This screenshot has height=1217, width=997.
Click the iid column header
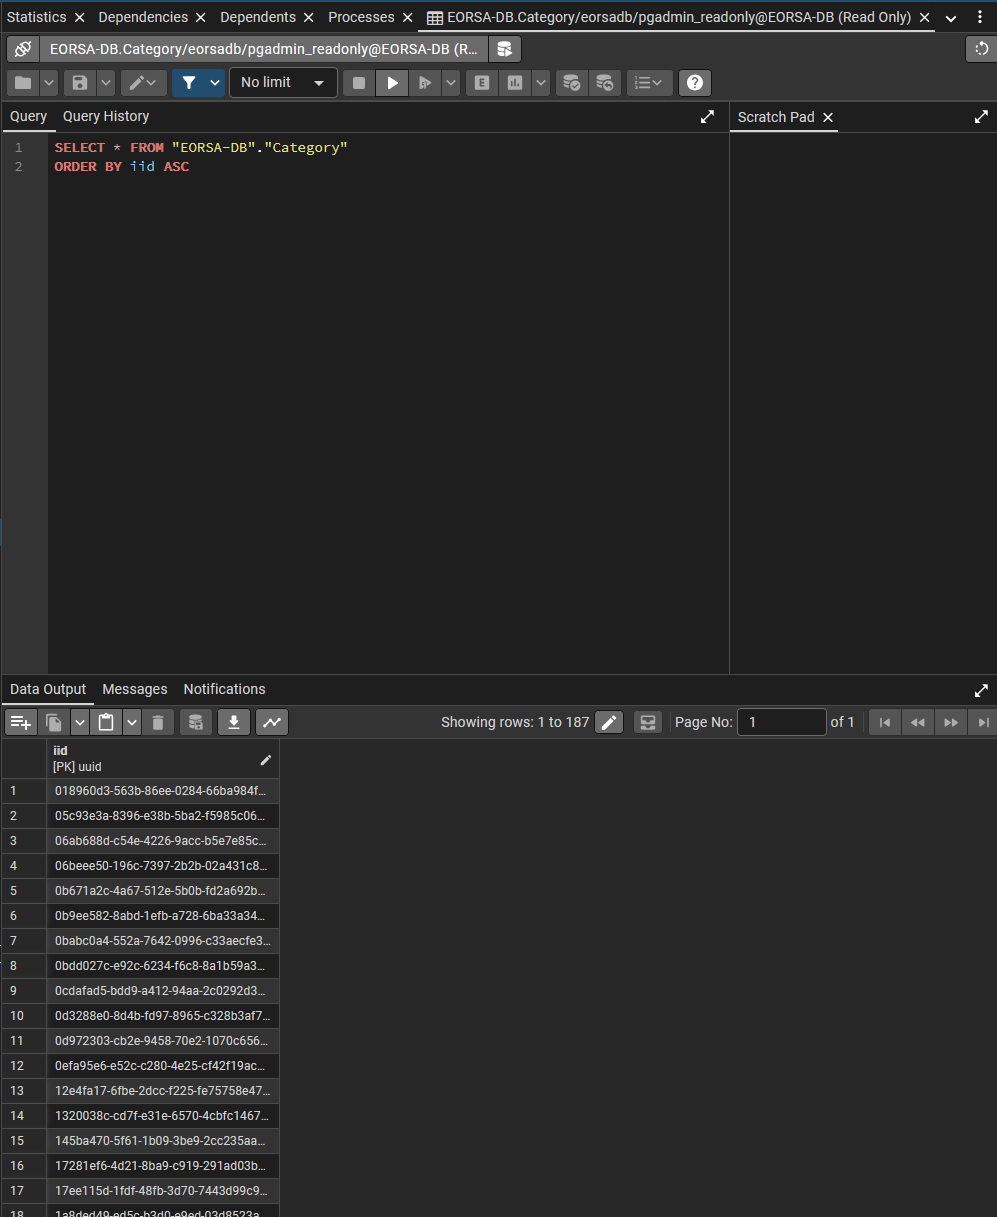[163, 759]
